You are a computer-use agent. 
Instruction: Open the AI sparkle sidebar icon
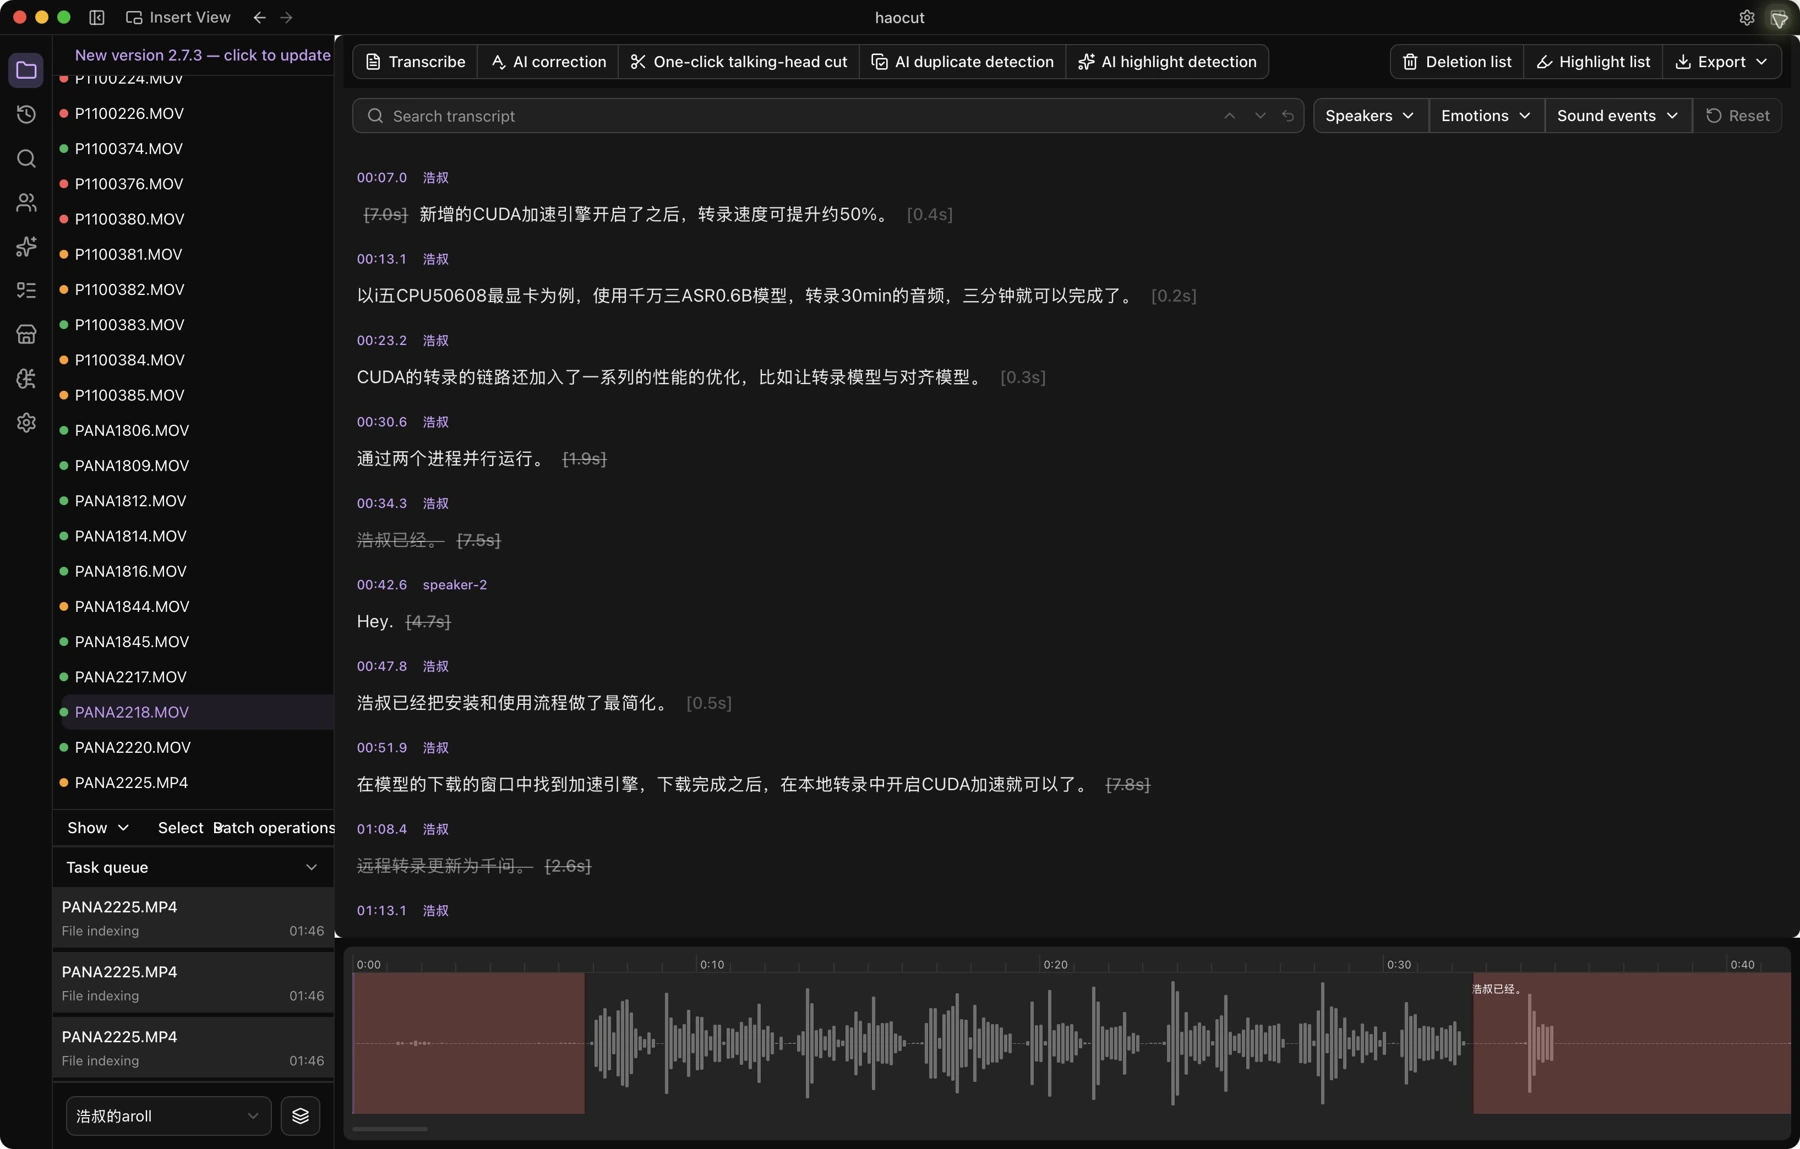tap(26, 246)
